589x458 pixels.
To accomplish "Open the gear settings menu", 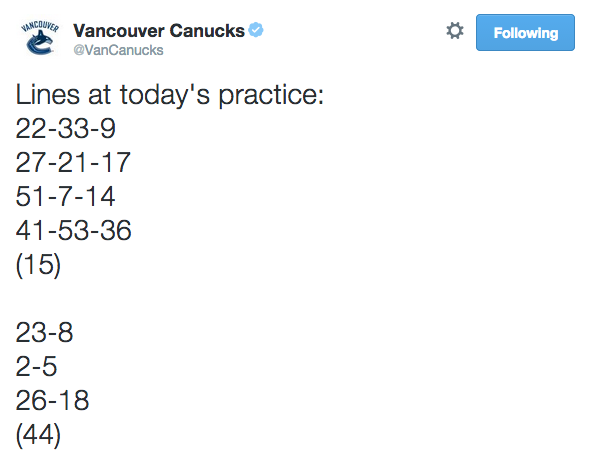I will coord(455,31).
